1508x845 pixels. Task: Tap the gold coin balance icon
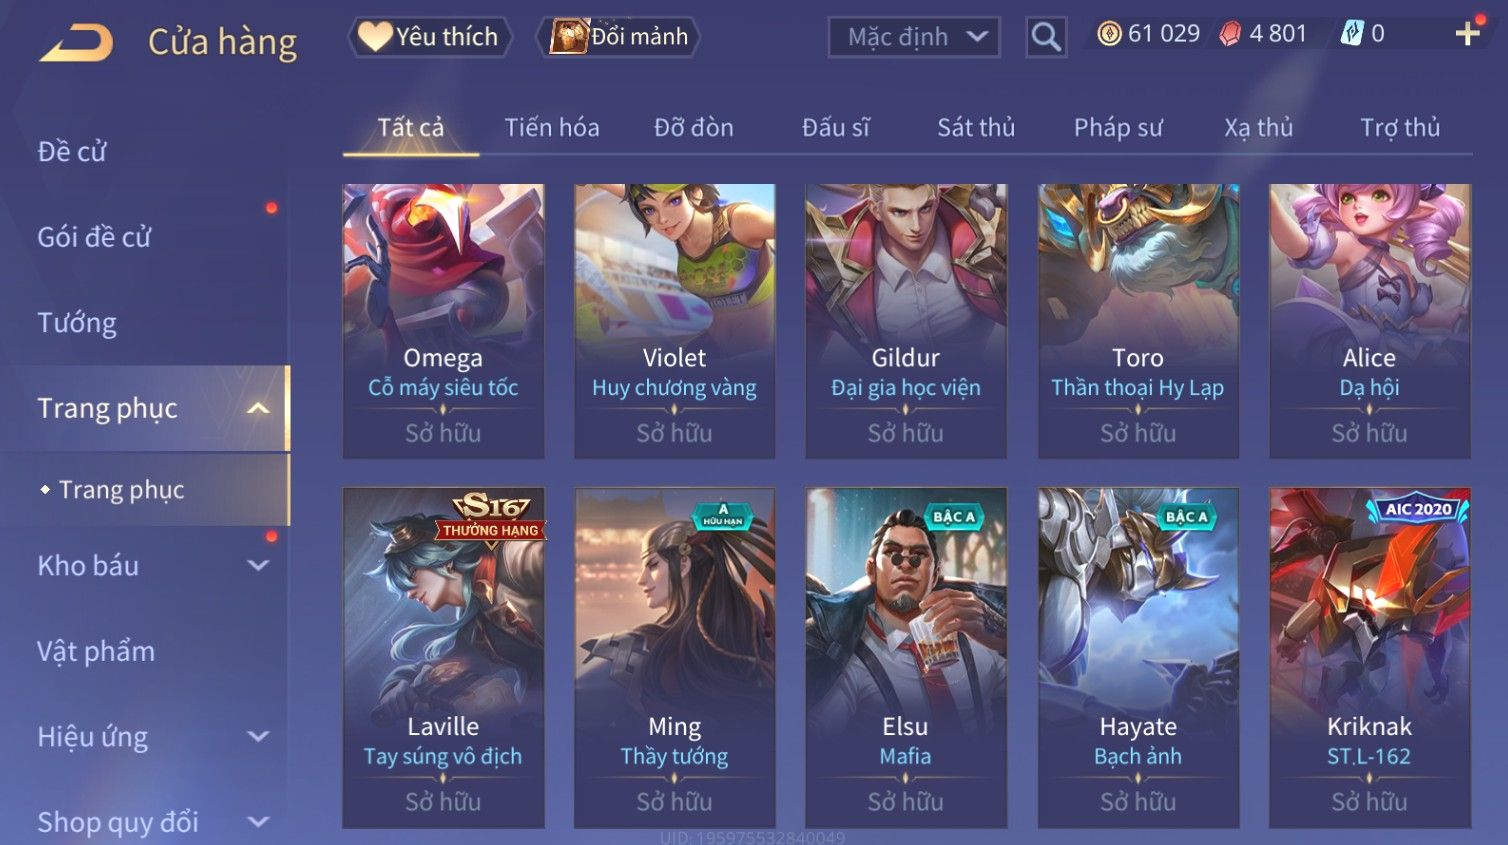point(1109,34)
